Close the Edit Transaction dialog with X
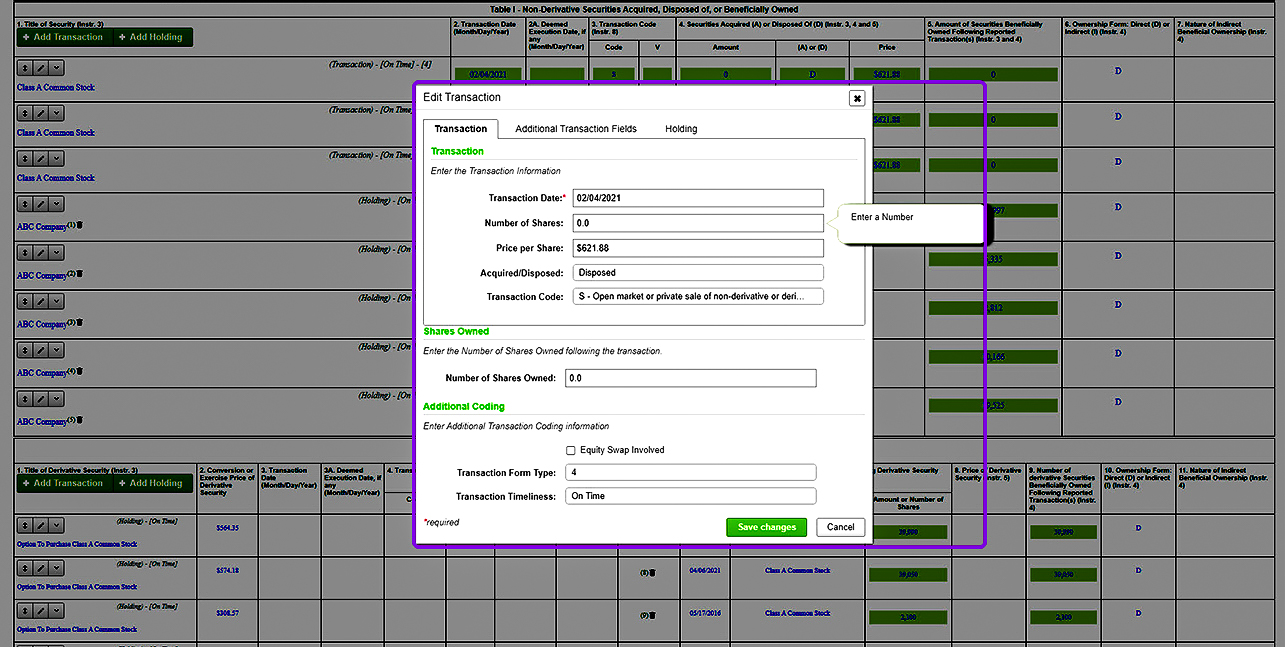This screenshot has height=647, width=1285. (x=857, y=98)
